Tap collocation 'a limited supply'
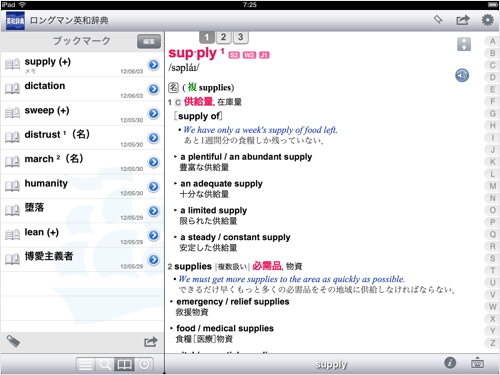500x375 pixels. tap(214, 210)
